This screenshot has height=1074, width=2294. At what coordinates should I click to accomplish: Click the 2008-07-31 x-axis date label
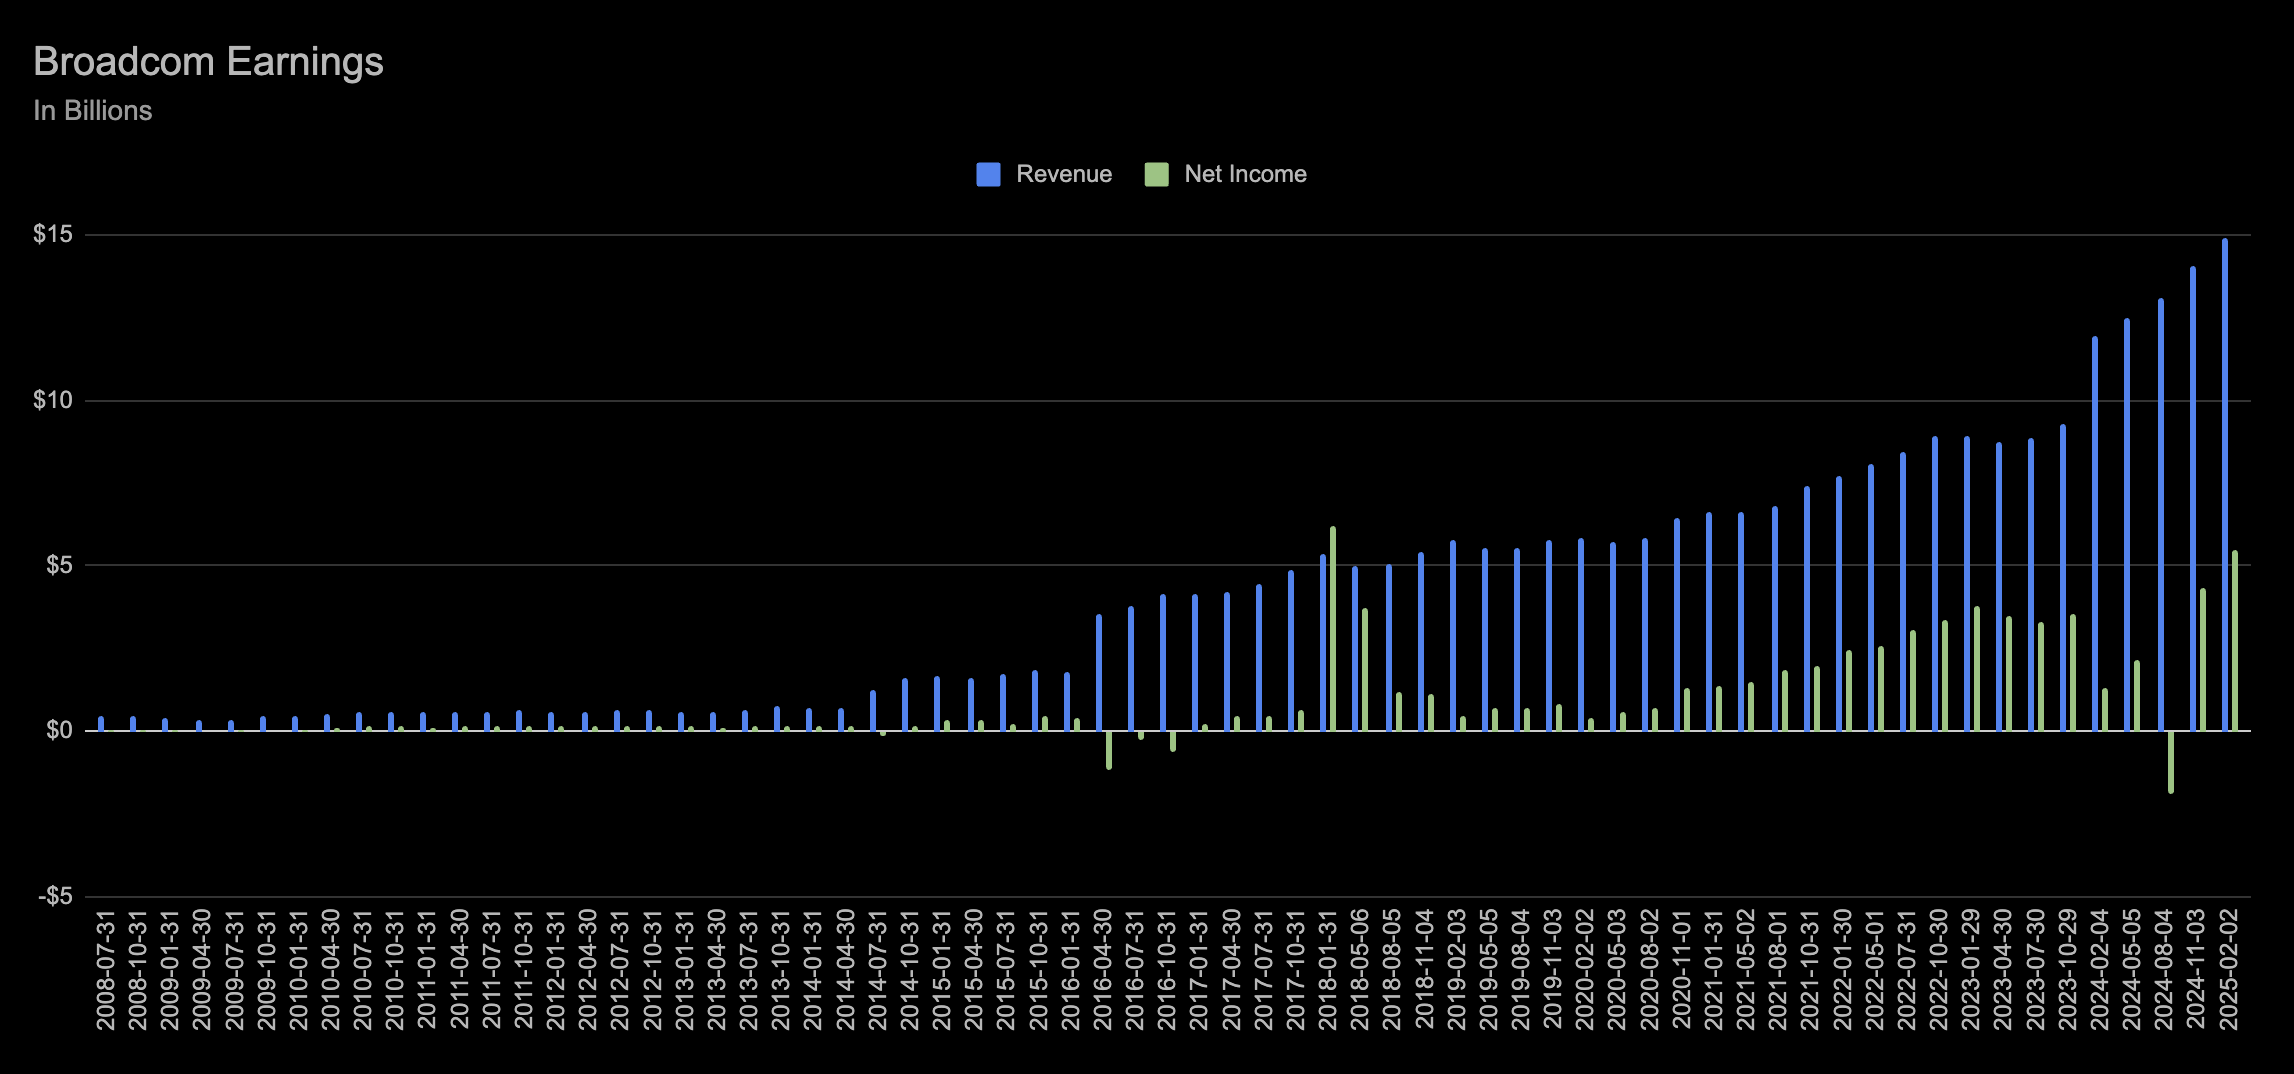click(x=106, y=970)
